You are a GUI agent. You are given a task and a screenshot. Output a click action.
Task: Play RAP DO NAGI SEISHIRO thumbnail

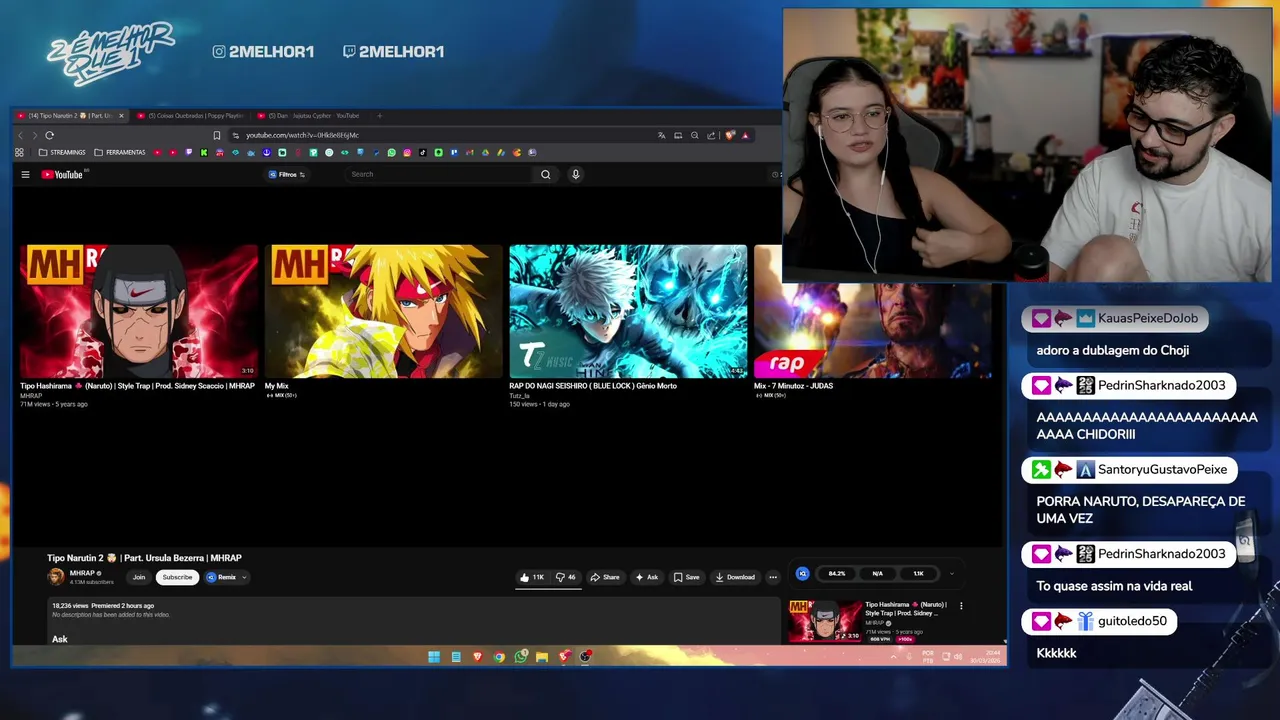click(x=628, y=311)
